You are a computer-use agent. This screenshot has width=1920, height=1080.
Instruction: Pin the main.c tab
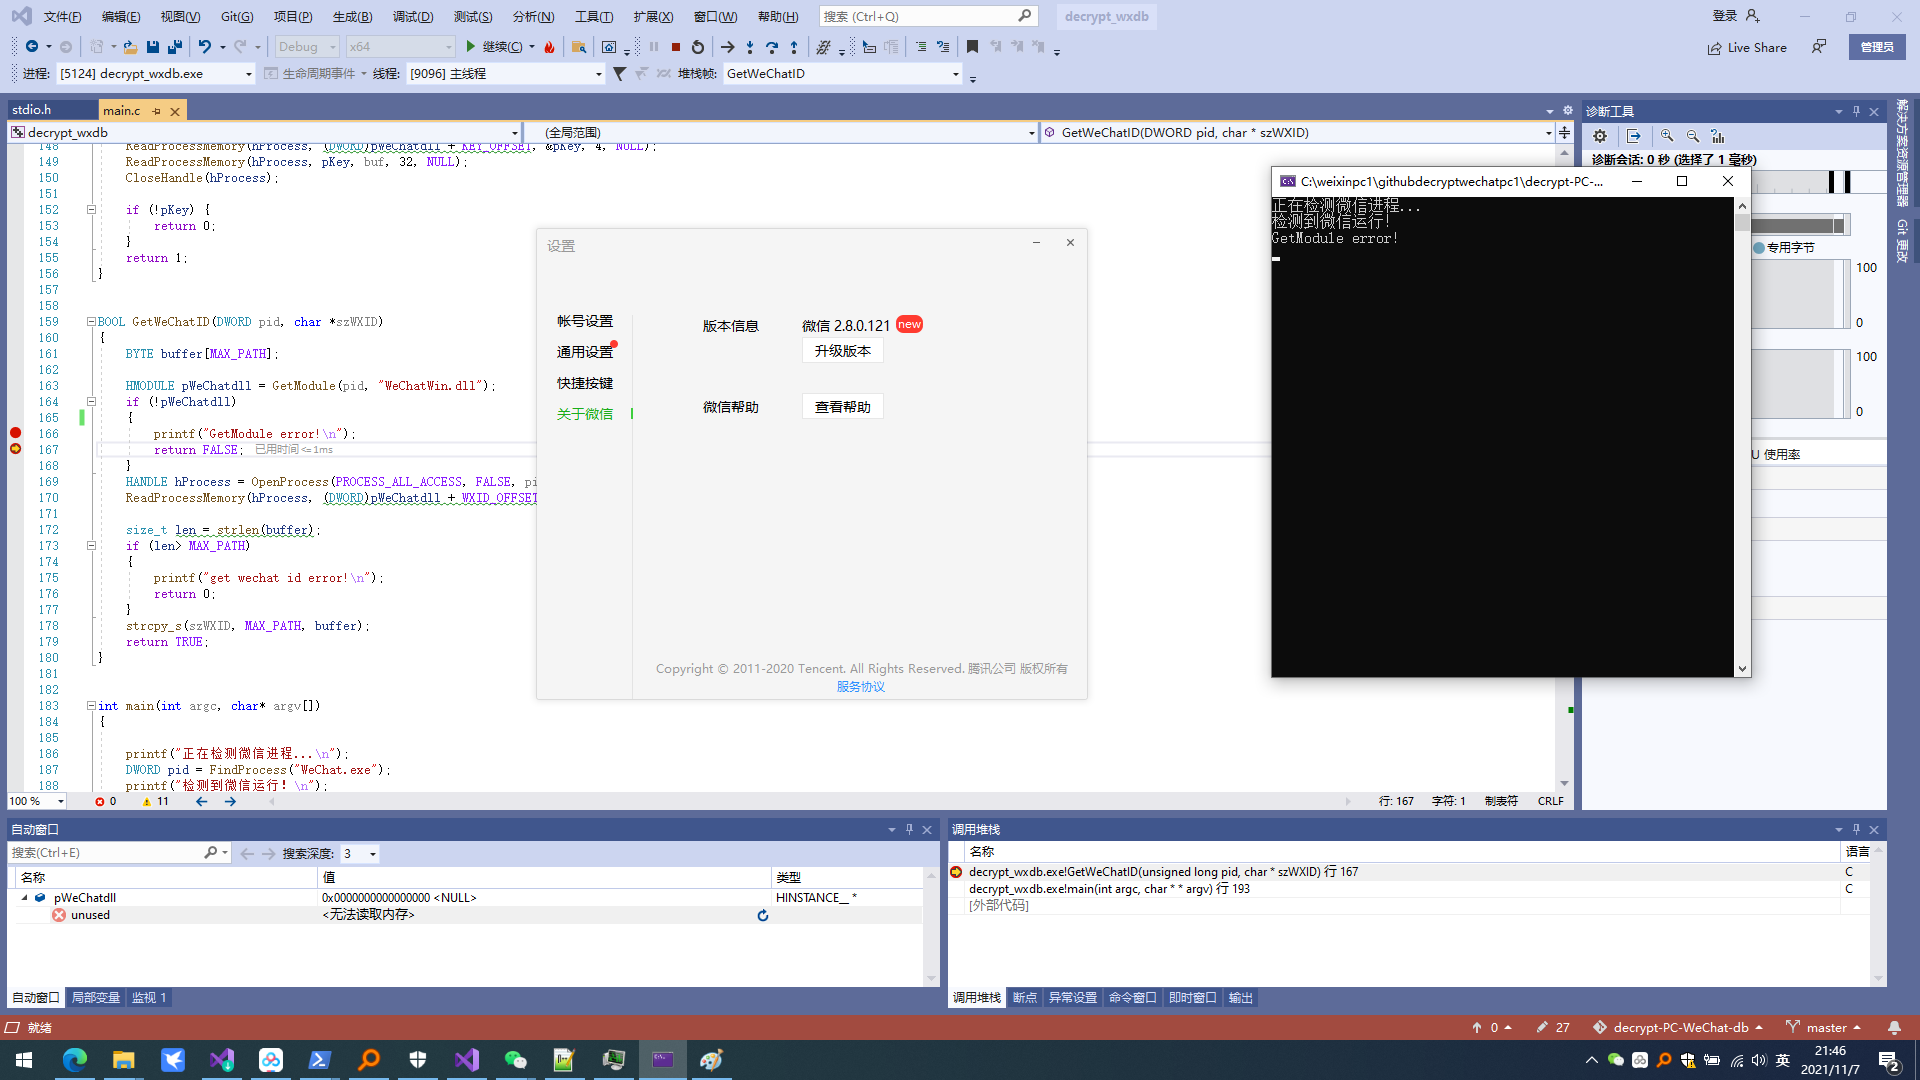[x=156, y=111]
